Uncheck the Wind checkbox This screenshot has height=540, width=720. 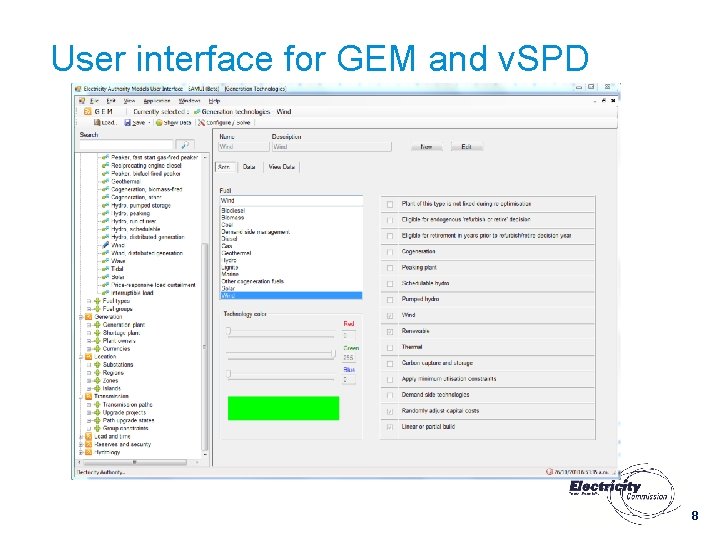[x=390, y=316]
